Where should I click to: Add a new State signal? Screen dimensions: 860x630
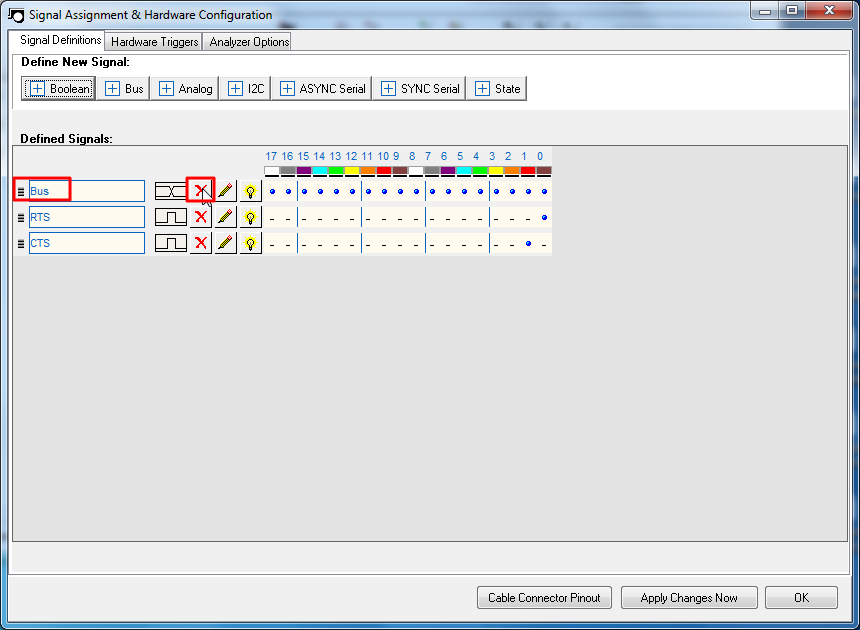click(497, 88)
